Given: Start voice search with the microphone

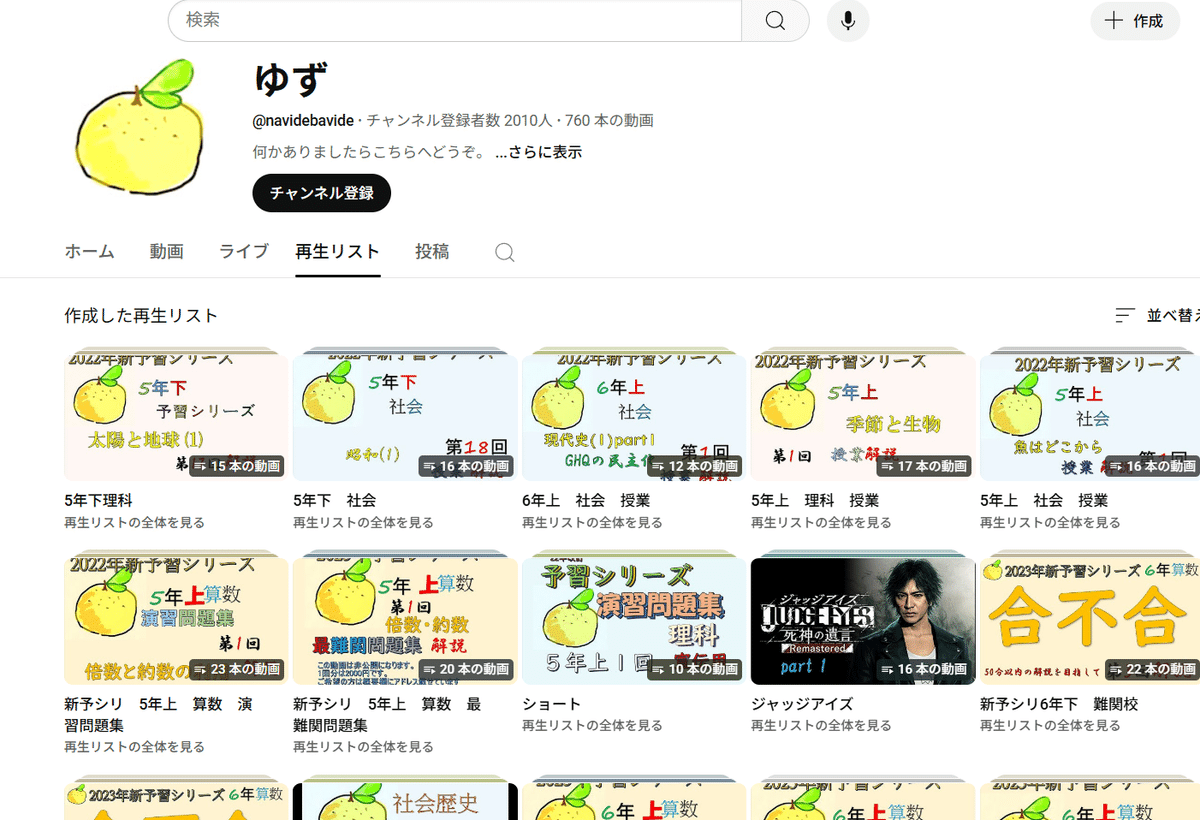Looking at the screenshot, I should [848, 21].
